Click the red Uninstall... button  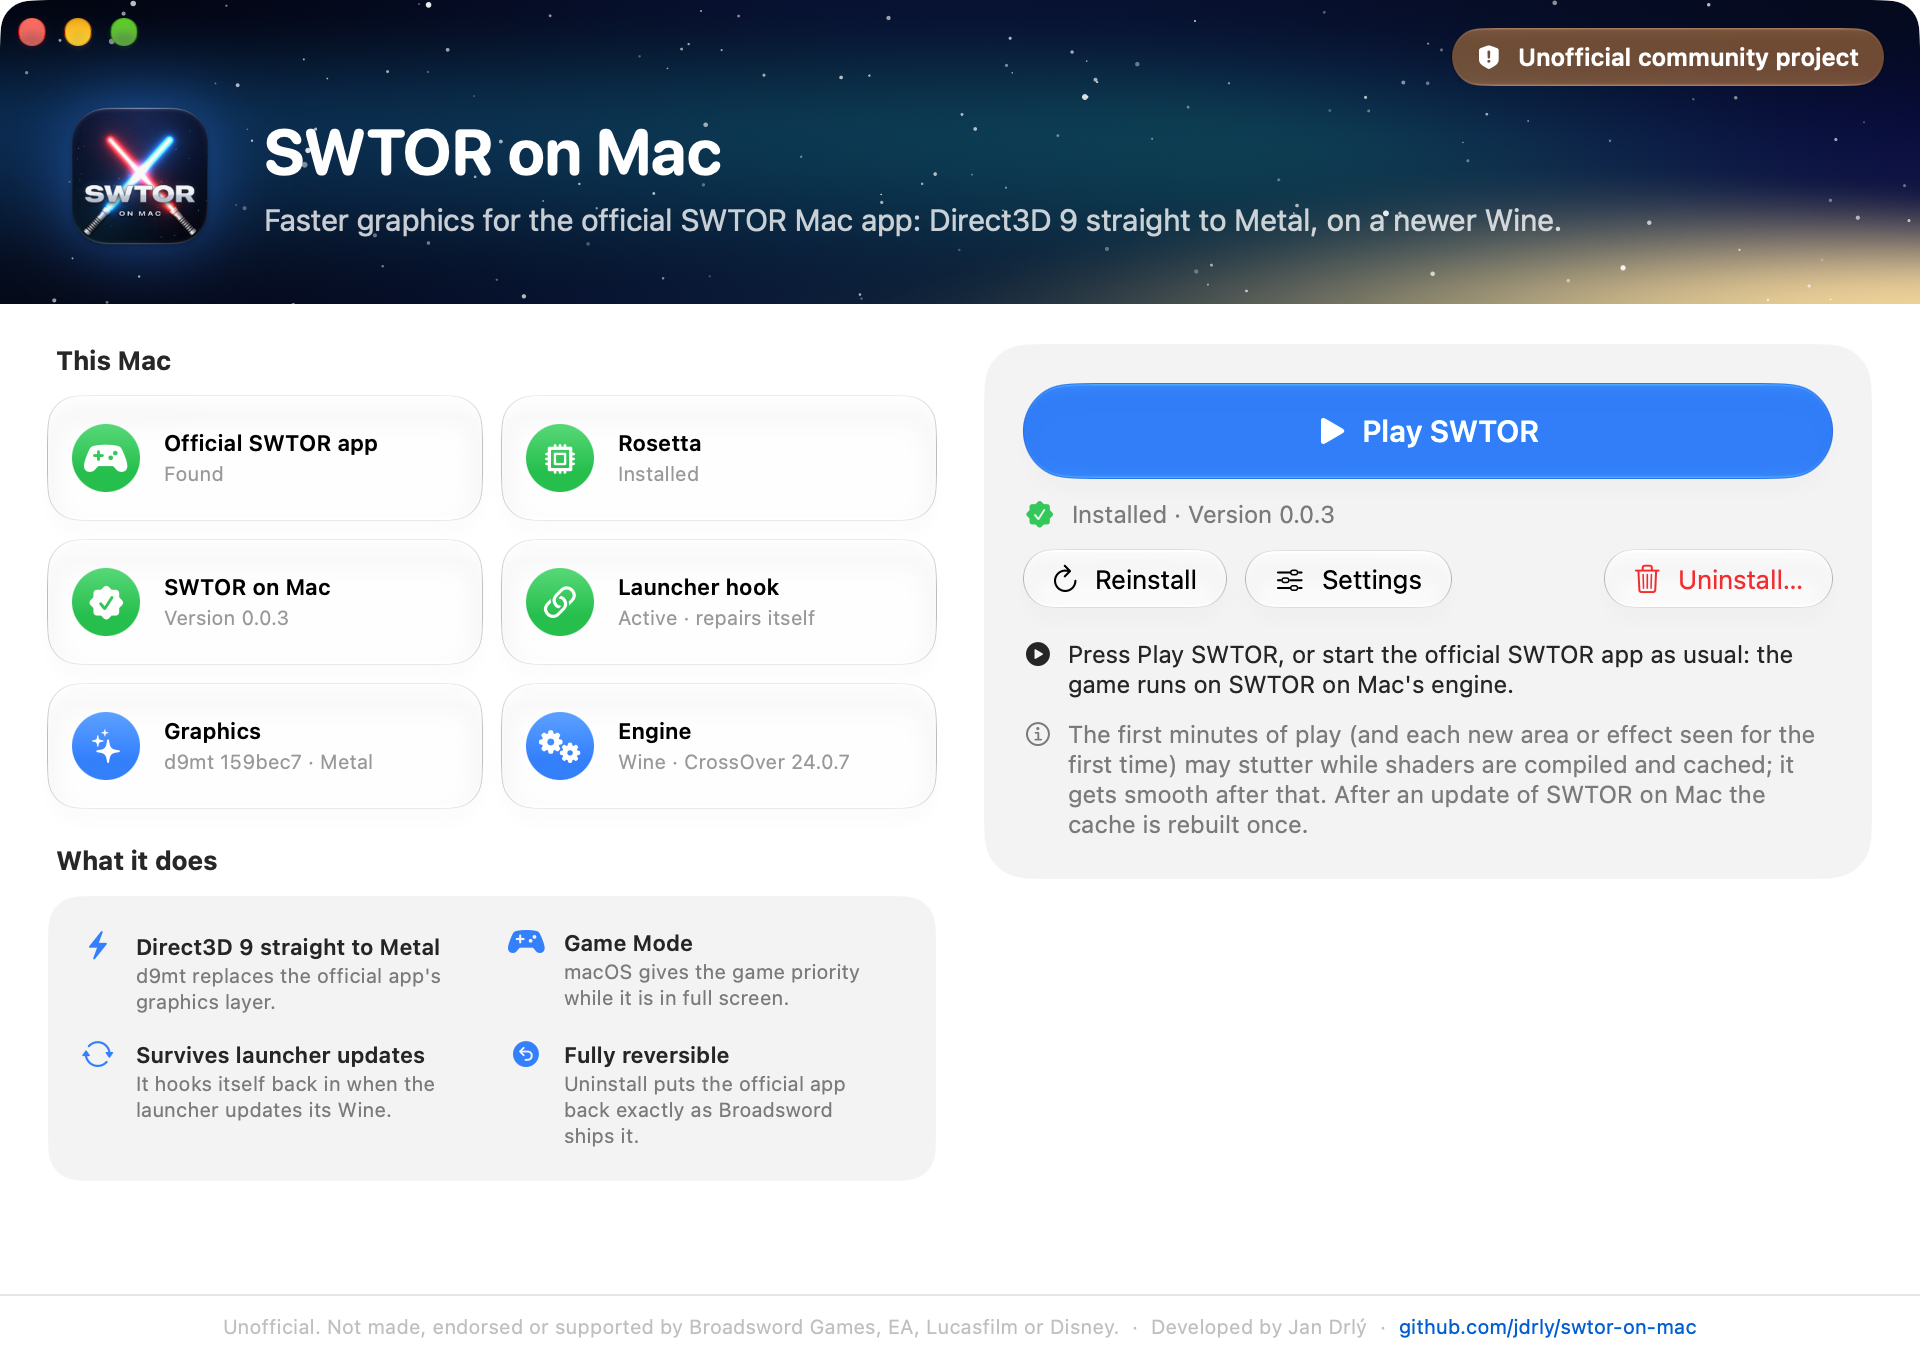[1718, 579]
